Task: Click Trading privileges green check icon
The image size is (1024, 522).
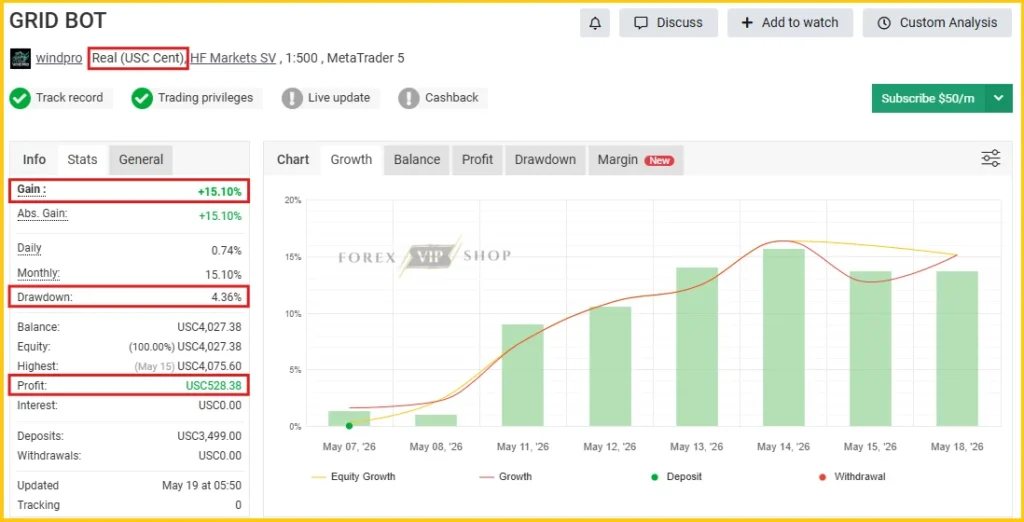Action: tap(142, 99)
